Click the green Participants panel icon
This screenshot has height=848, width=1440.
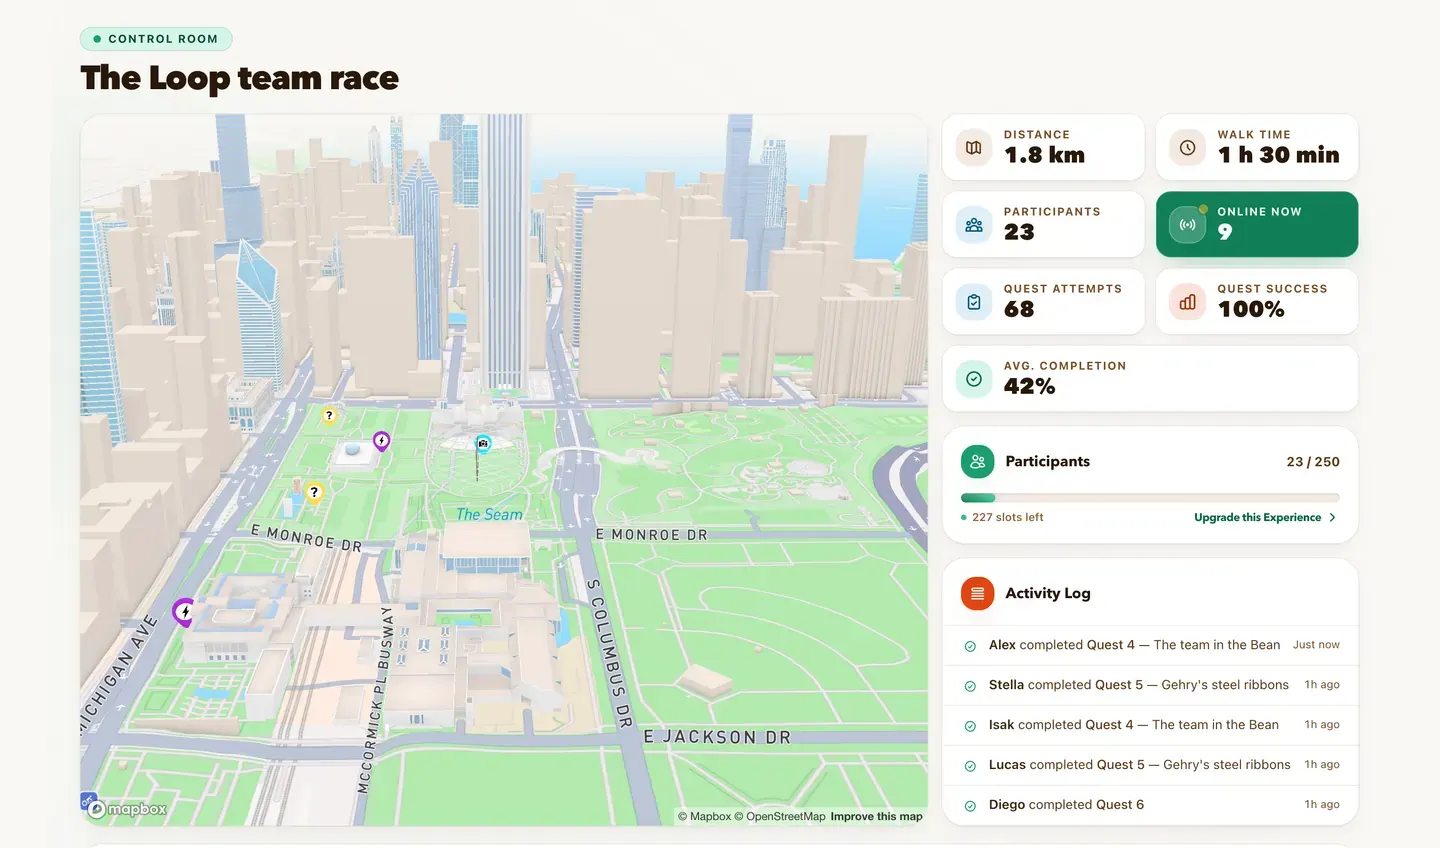pos(977,462)
